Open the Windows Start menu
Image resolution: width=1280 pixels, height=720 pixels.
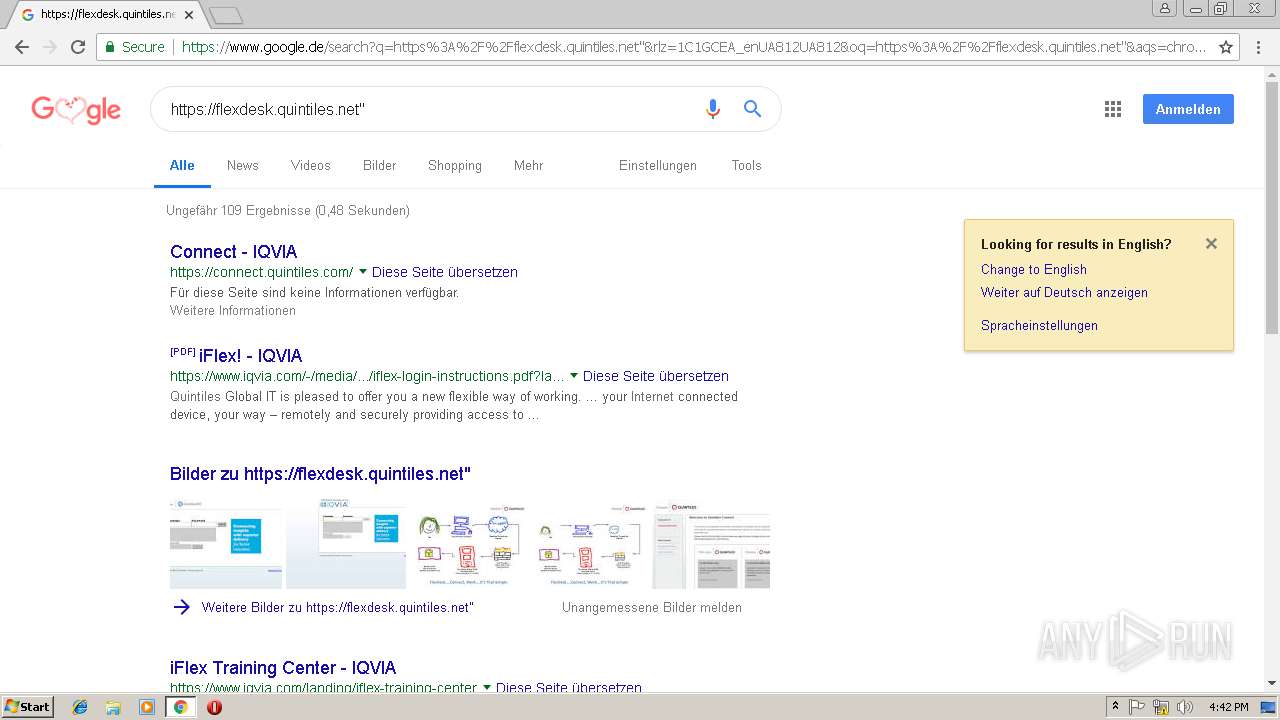pyautogui.click(x=27, y=707)
